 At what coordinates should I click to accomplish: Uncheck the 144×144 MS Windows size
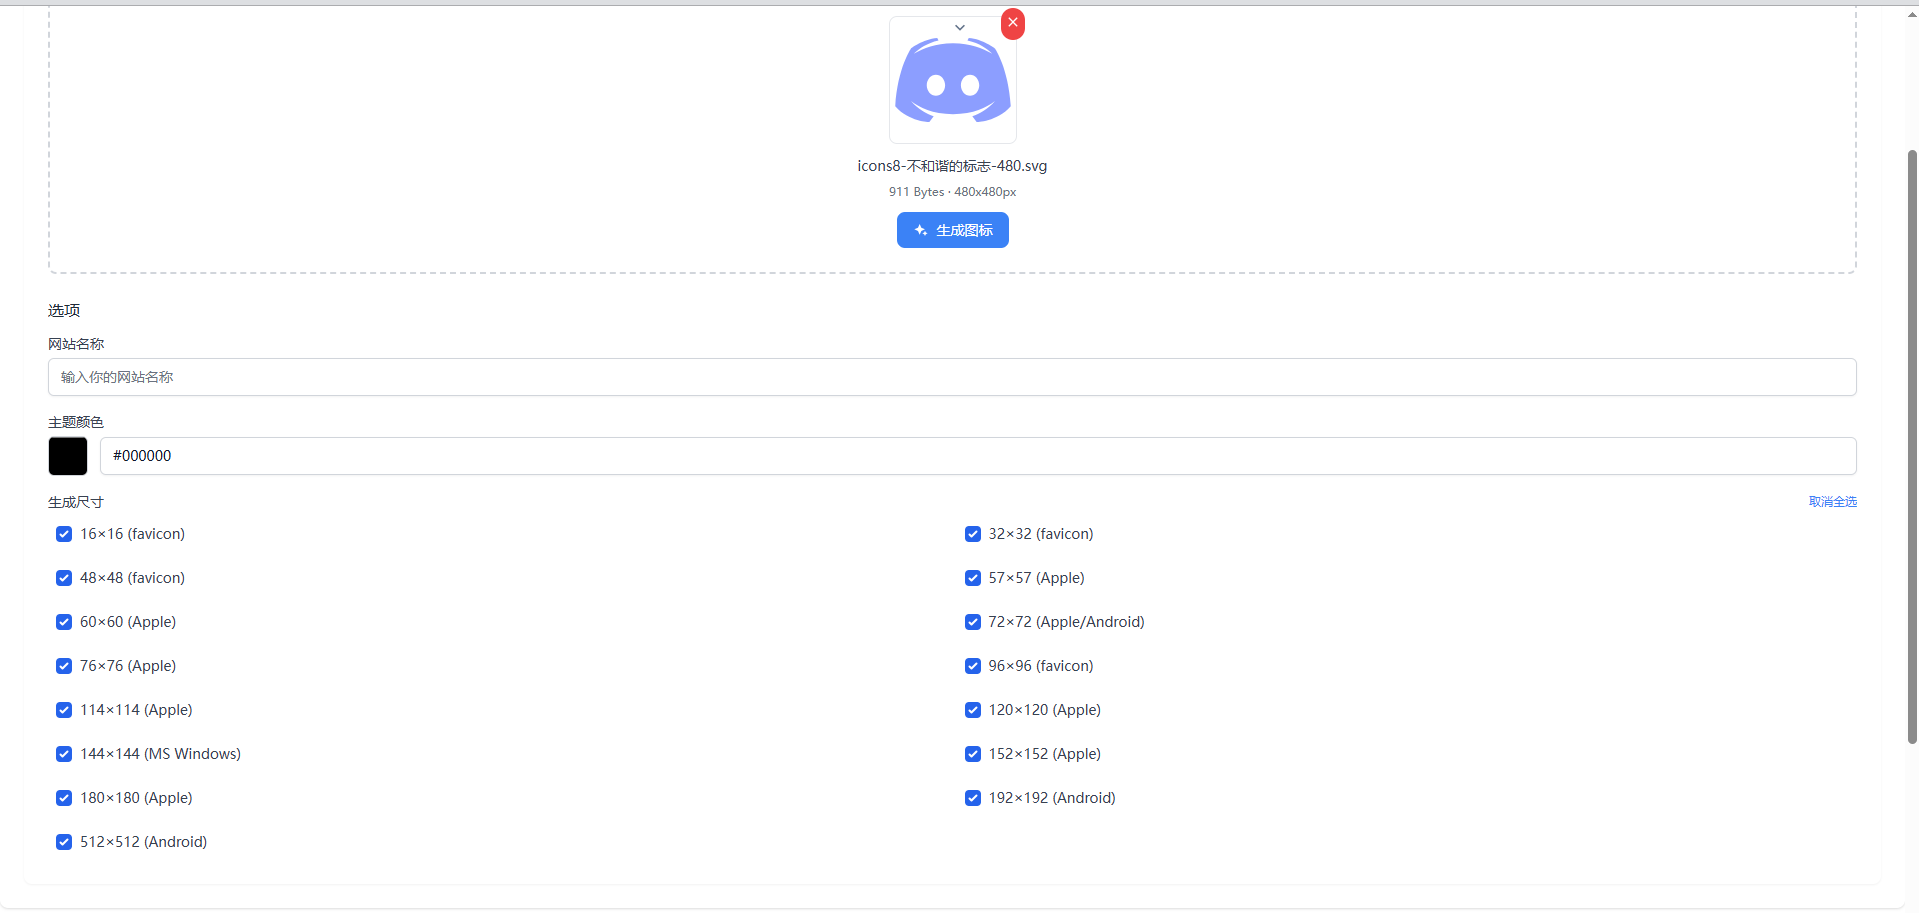click(64, 754)
